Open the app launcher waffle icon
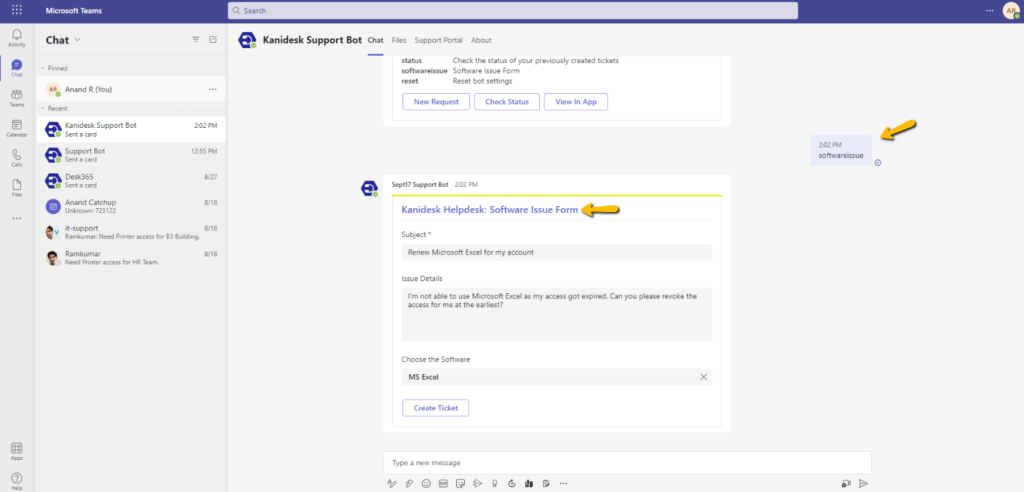Viewport: 1024px width, 492px height. point(17,10)
